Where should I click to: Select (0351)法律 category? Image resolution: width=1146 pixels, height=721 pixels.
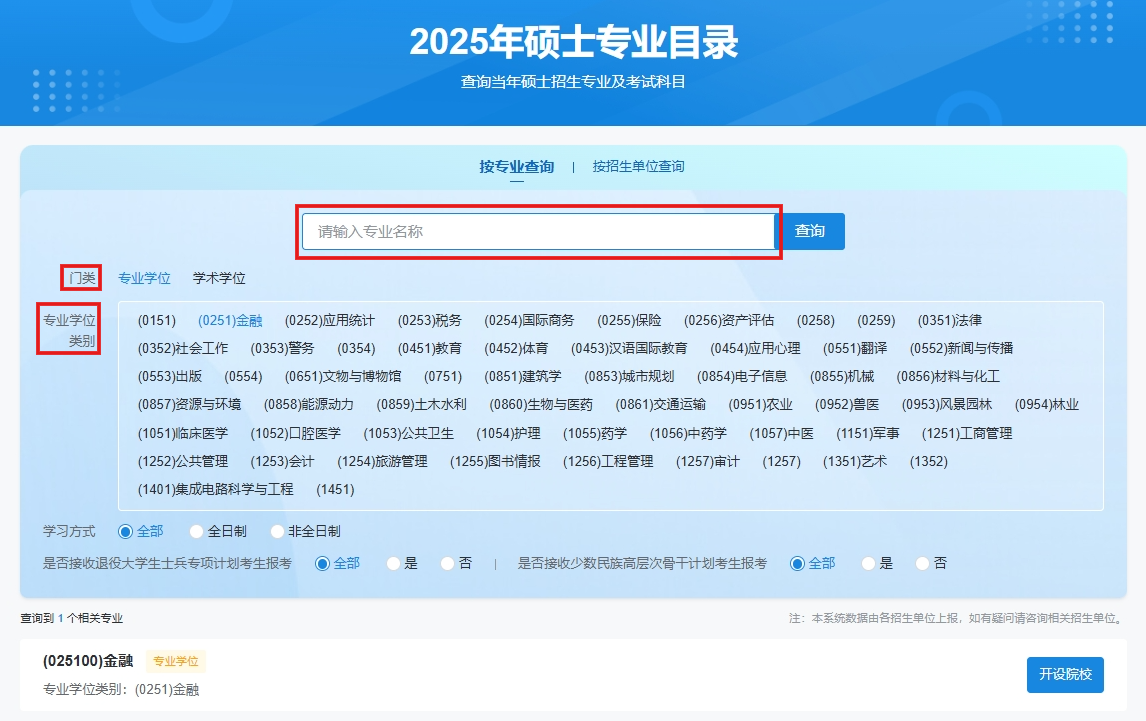coord(949,320)
